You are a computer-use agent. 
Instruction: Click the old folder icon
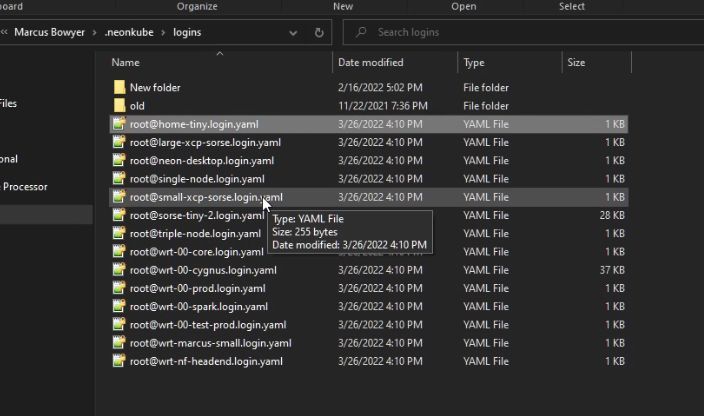(x=119, y=105)
